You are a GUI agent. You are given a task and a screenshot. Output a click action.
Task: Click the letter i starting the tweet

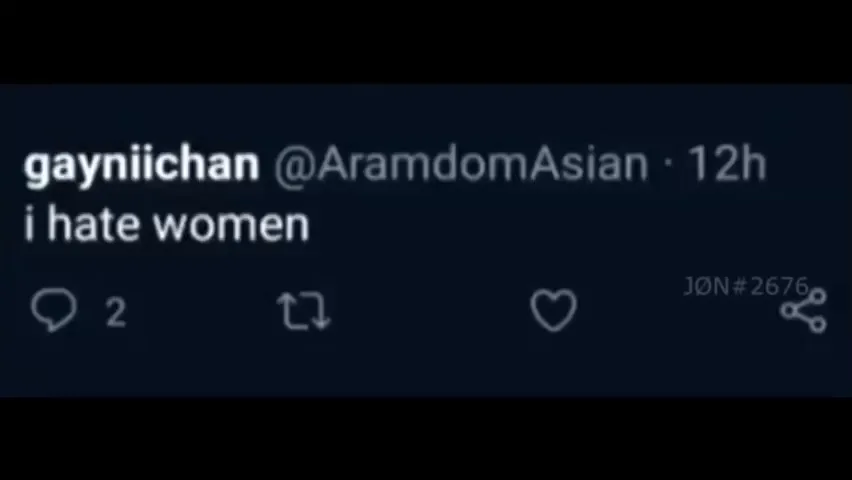(29, 224)
